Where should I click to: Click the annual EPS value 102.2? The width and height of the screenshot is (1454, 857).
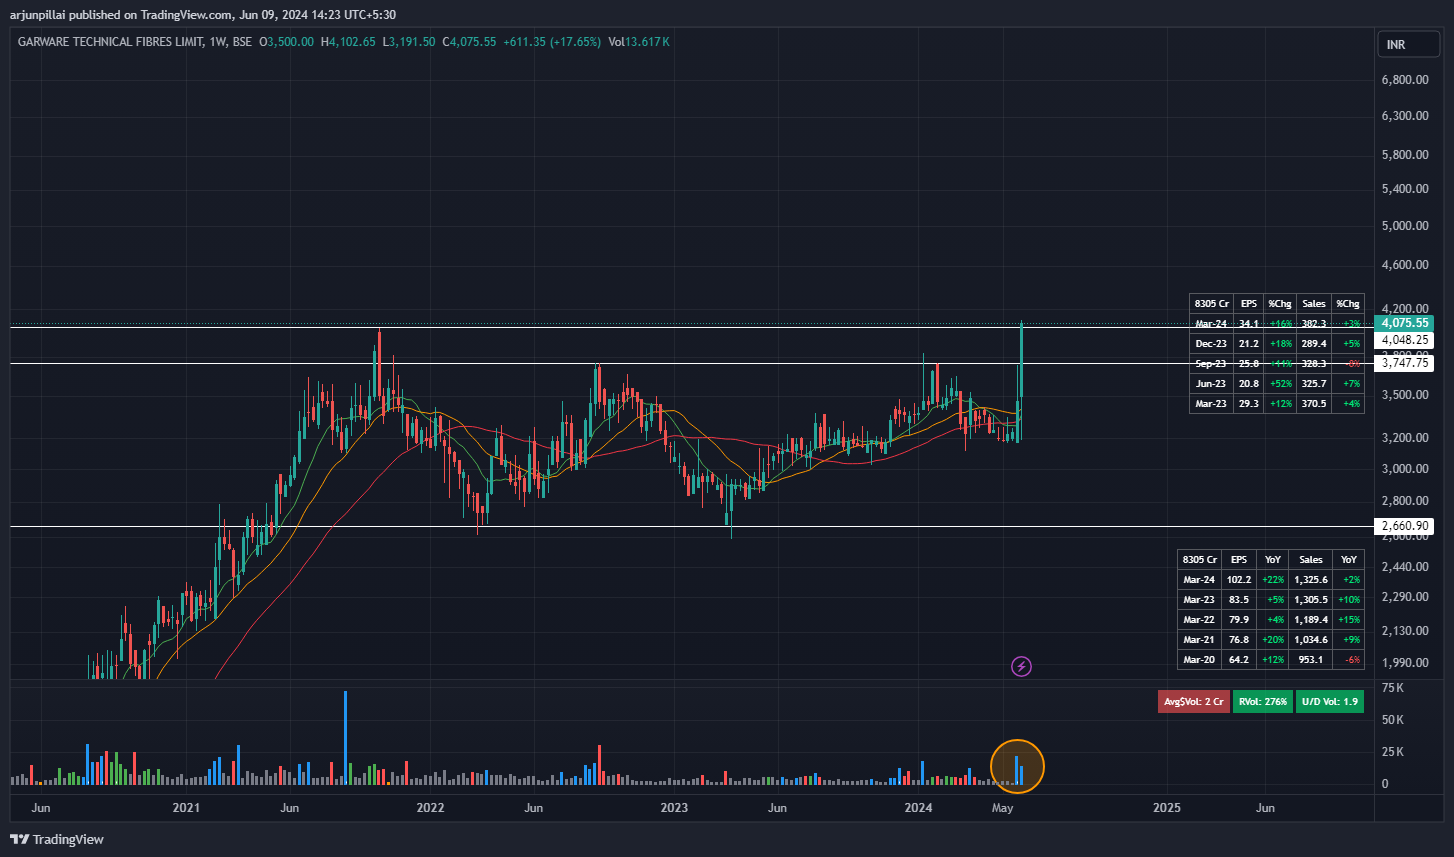(x=1238, y=579)
